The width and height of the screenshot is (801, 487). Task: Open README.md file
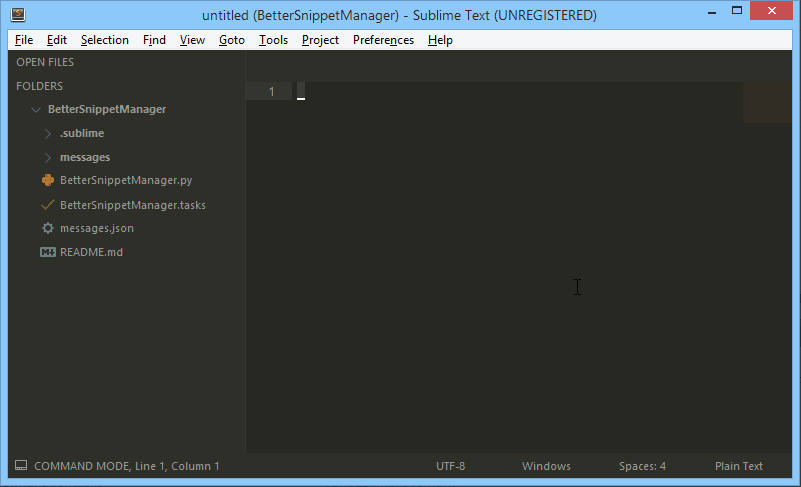tap(91, 252)
